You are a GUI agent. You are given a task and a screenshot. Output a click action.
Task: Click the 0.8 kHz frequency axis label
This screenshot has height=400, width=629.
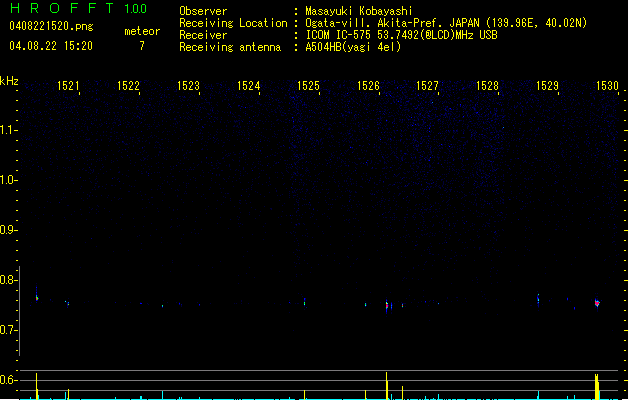8,280
